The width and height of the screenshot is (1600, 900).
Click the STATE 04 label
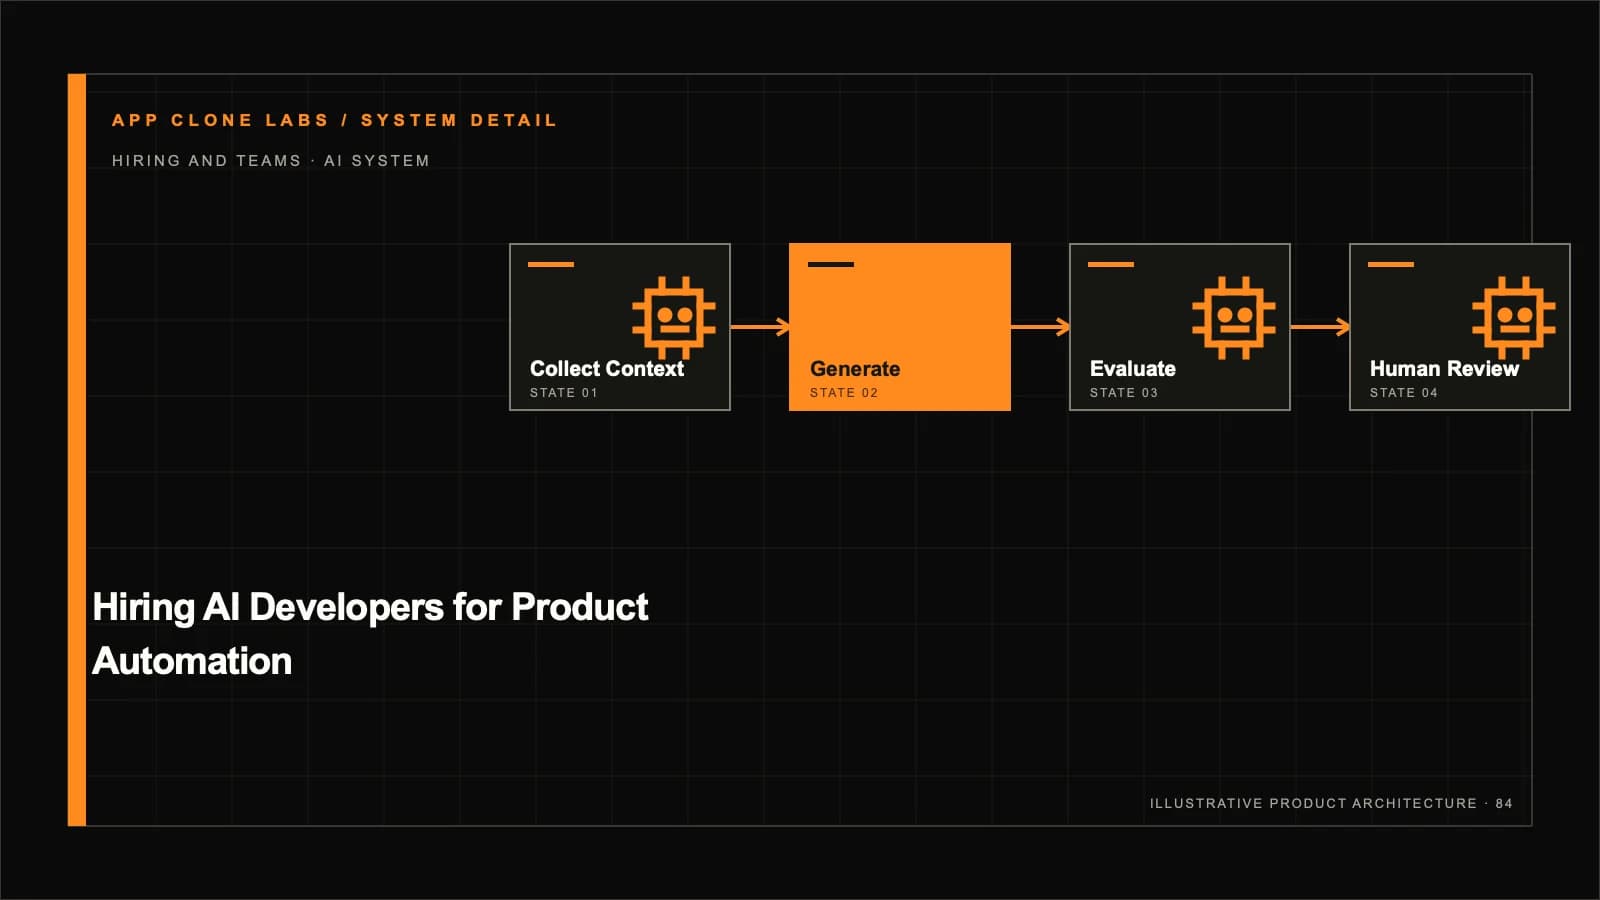tap(1404, 393)
